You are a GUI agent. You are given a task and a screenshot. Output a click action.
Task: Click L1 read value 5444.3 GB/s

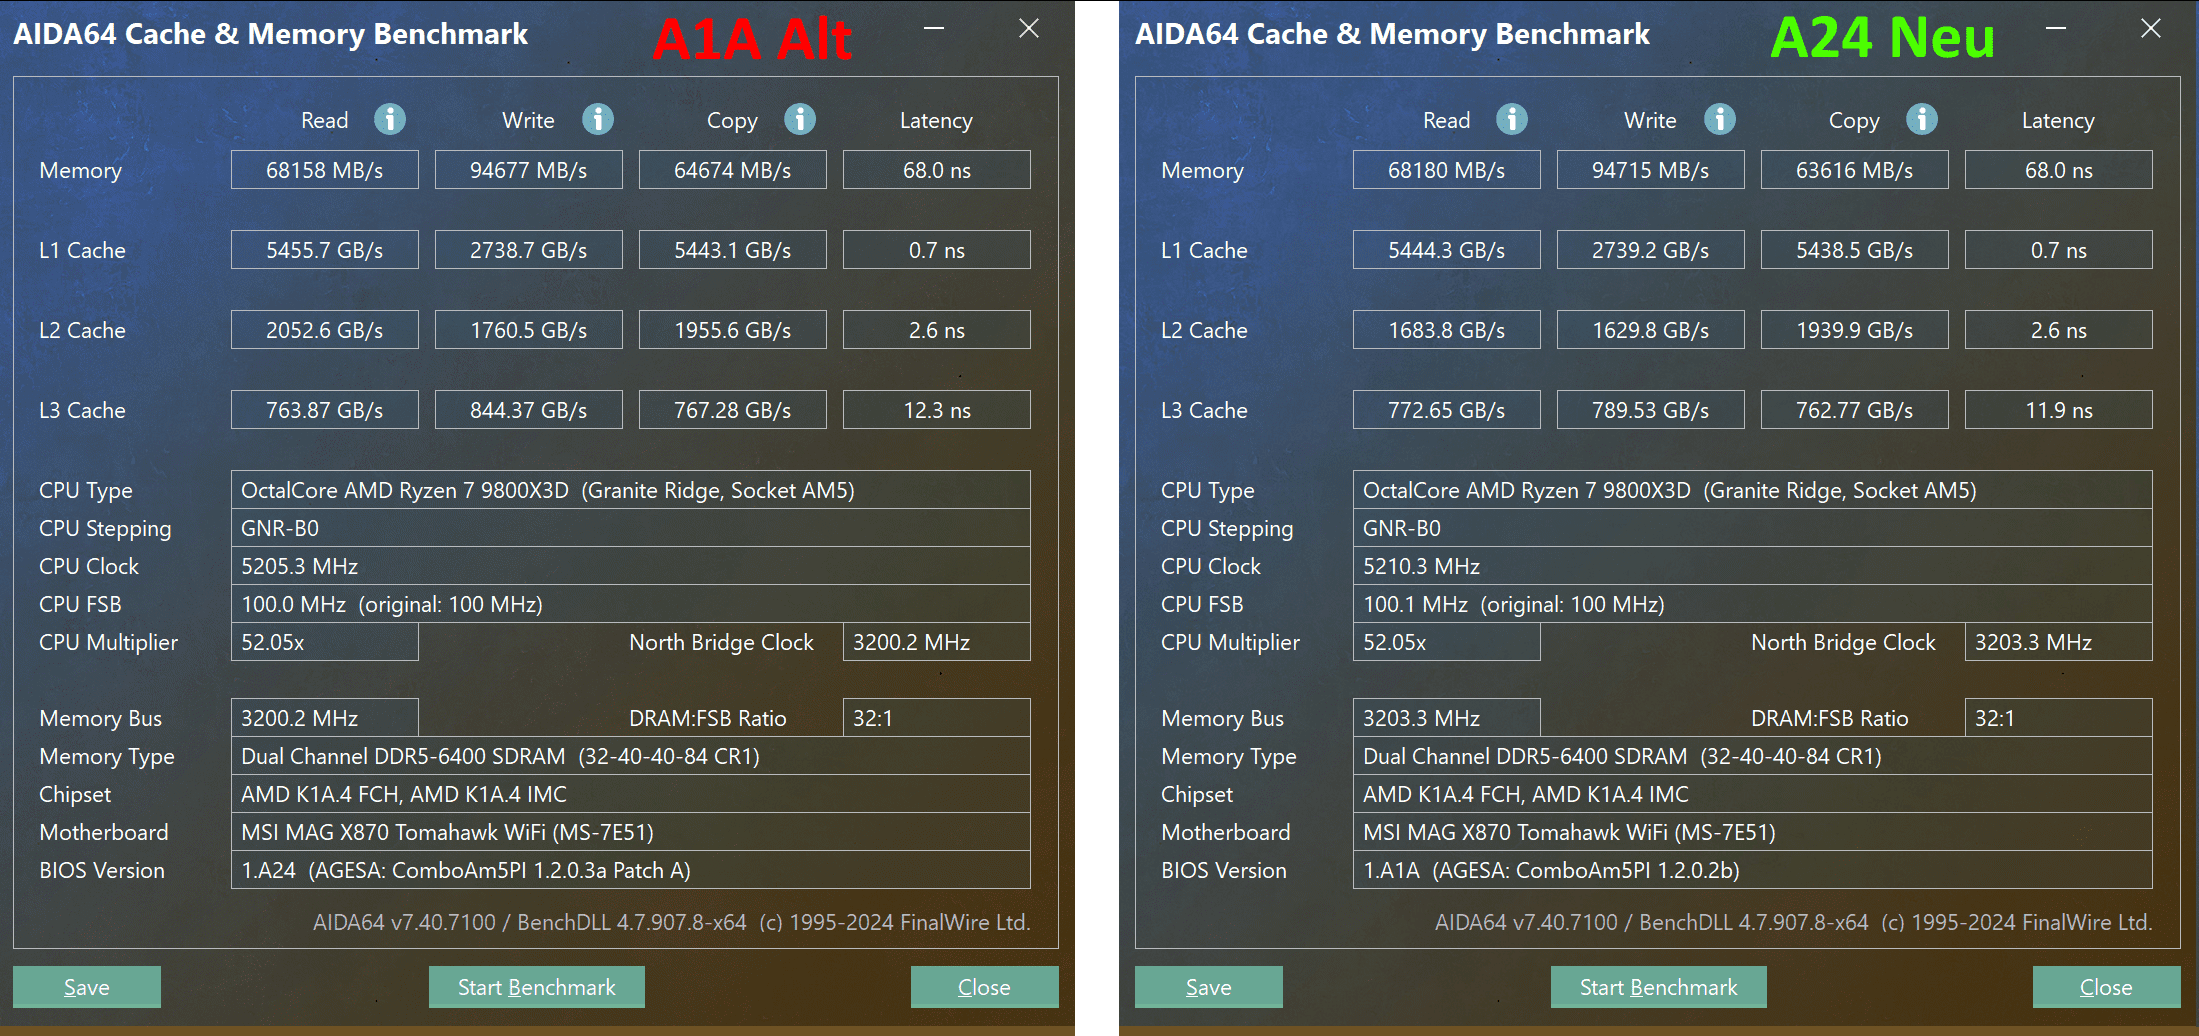(x=1447, y=250)
